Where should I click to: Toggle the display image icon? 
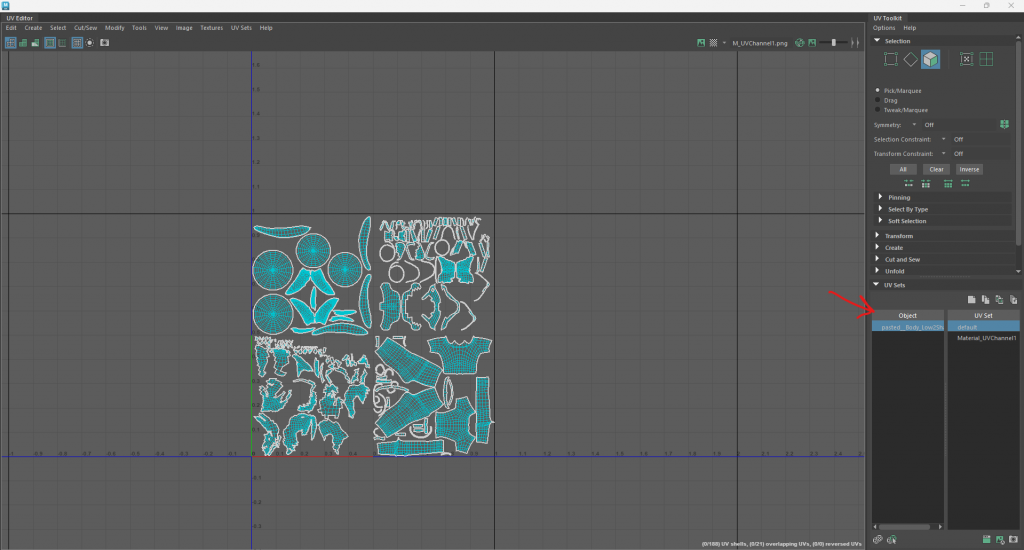coord(701,43)
